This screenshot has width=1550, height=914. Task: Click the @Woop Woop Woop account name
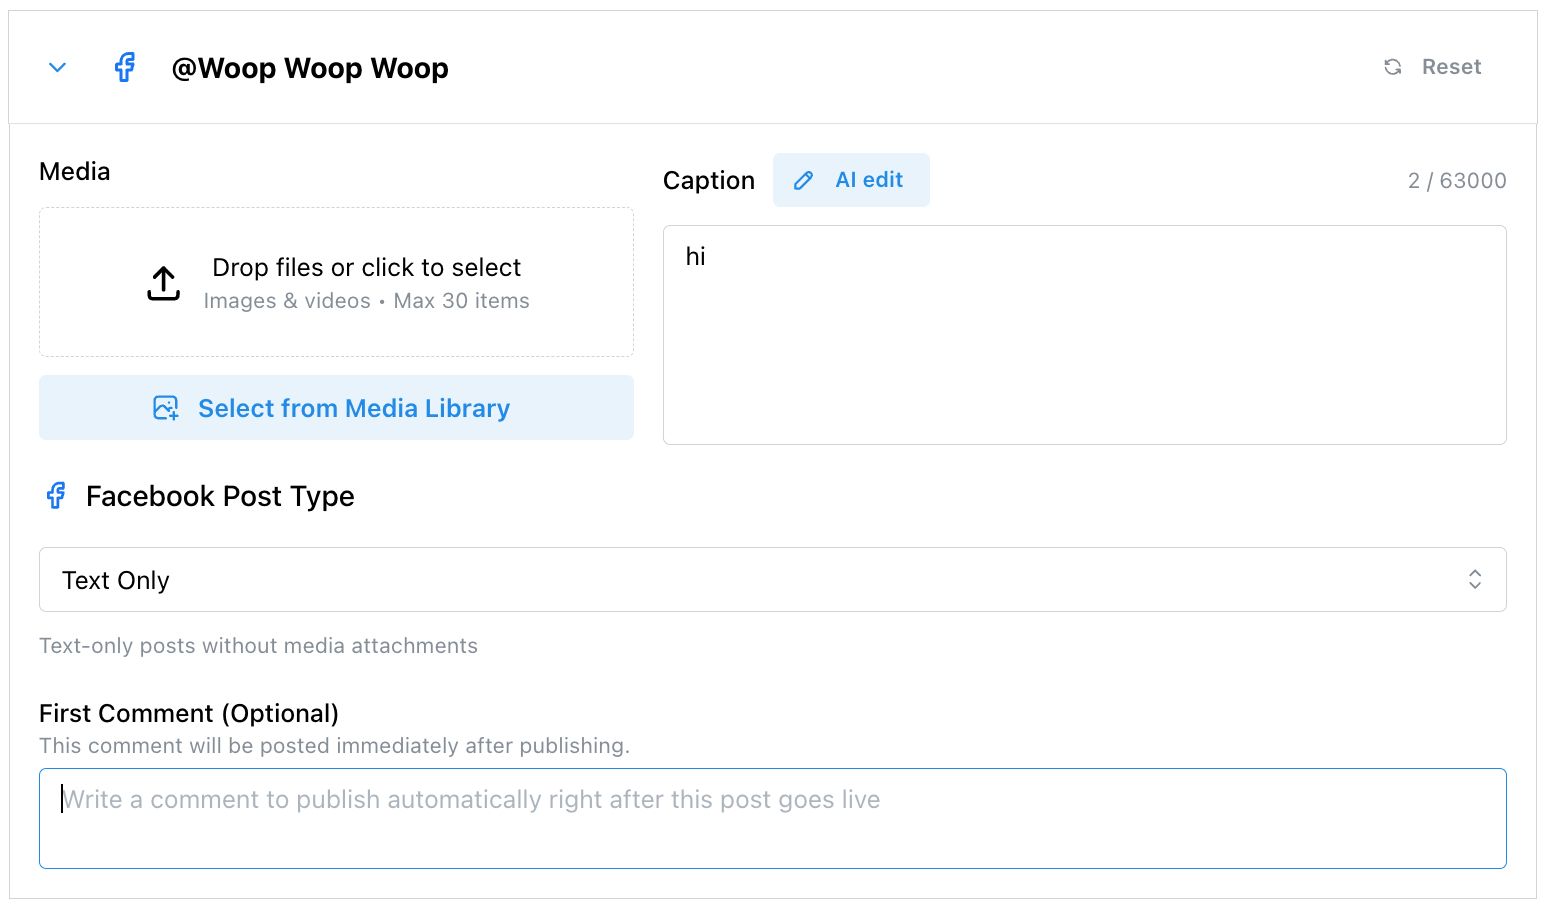310,68
